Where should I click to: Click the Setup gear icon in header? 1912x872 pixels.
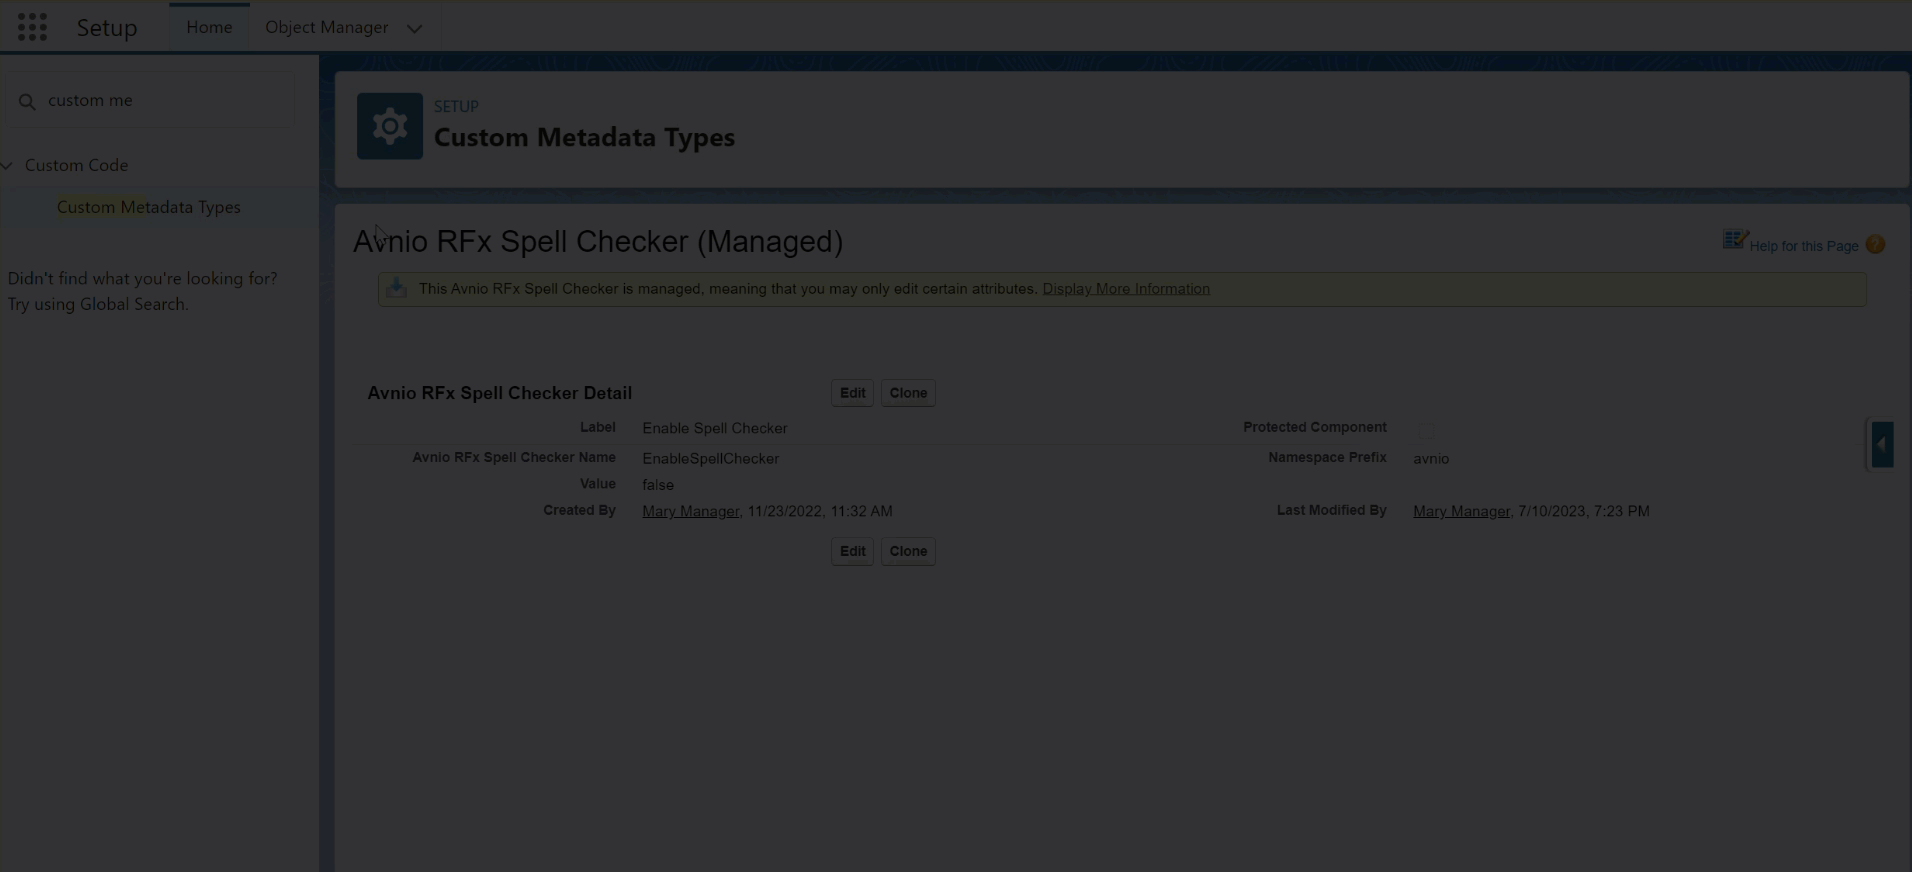[x=390, y=126]
